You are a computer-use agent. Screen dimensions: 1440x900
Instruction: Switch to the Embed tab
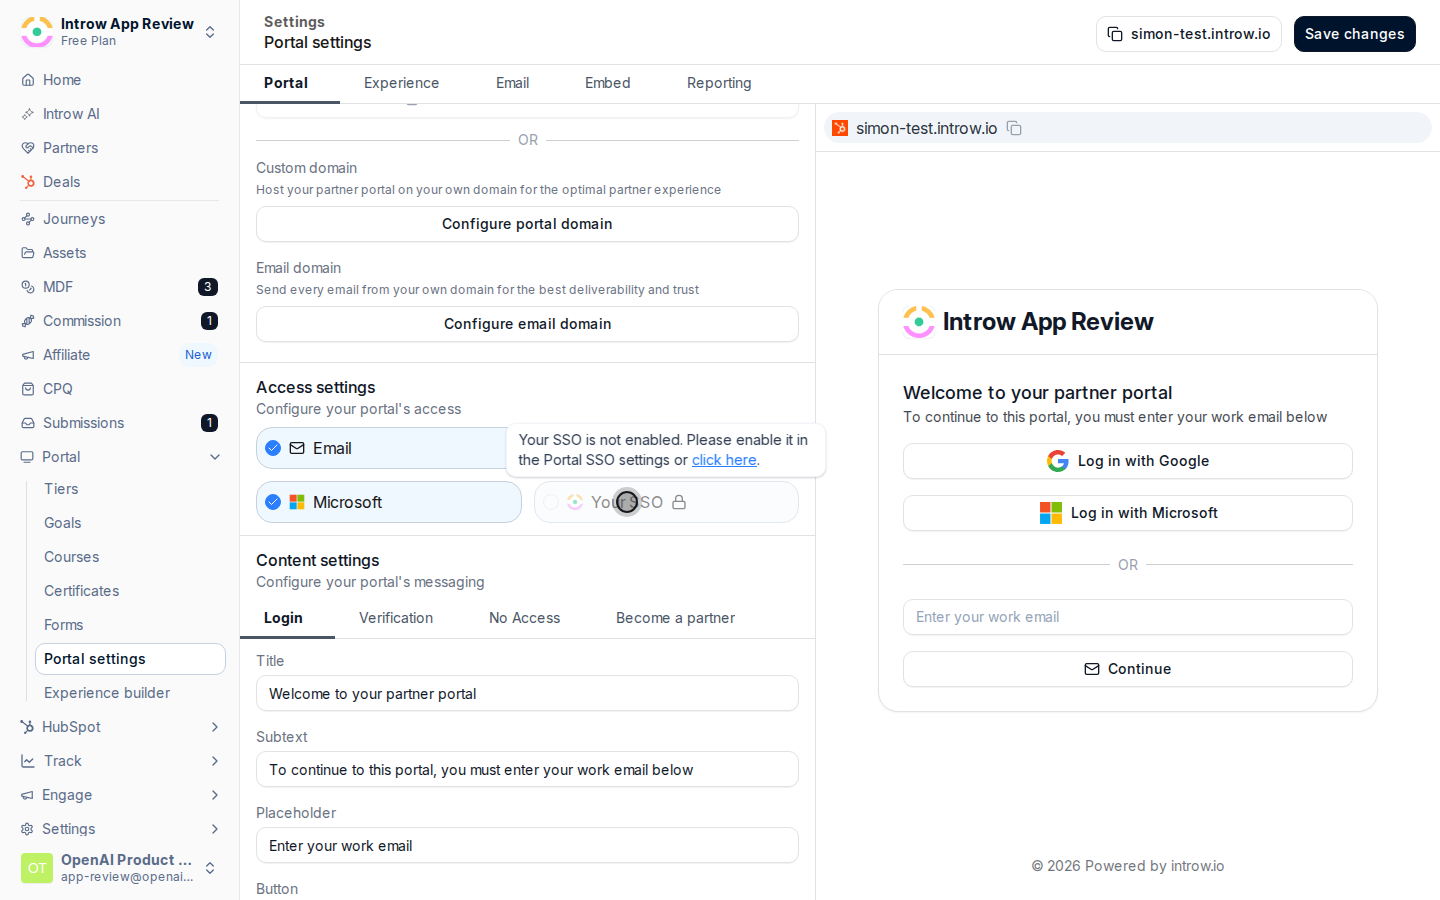[607, 83]
